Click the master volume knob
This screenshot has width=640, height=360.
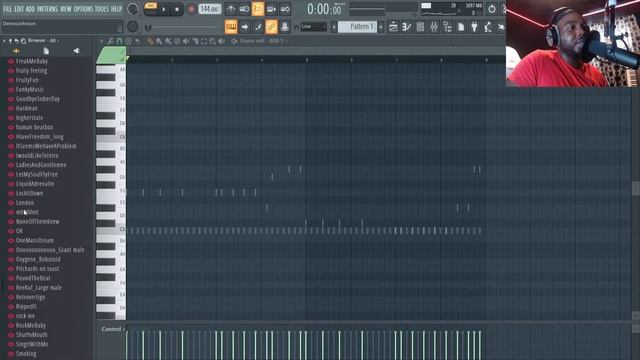[133, 9]
